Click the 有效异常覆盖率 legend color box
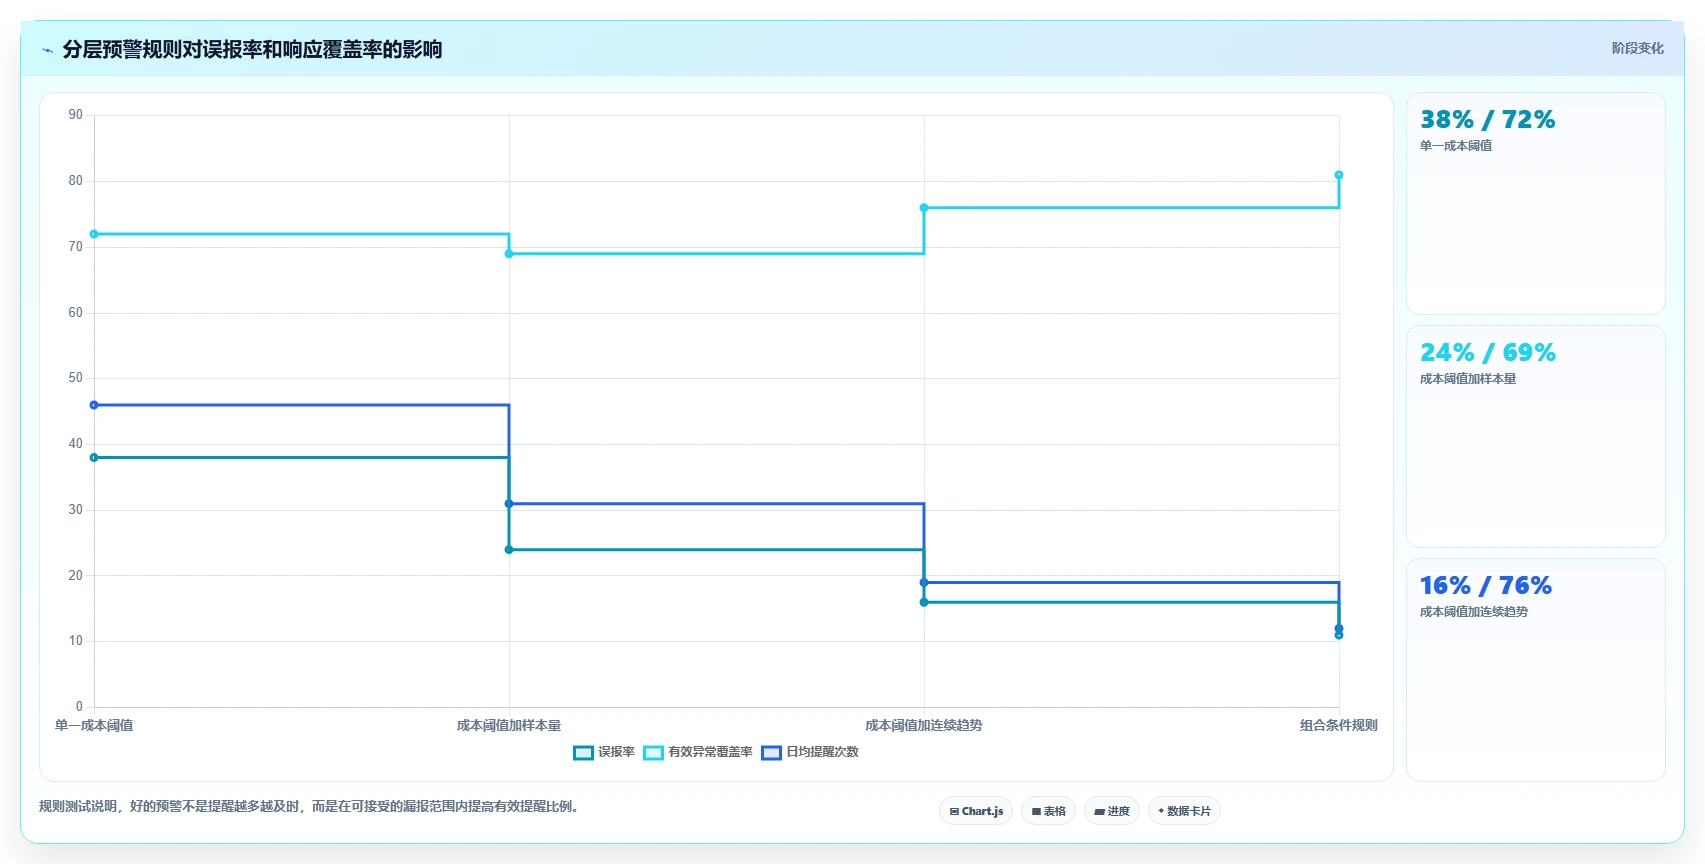Image resolution: width=1705 pixels, height=864 pixels. 653,753
